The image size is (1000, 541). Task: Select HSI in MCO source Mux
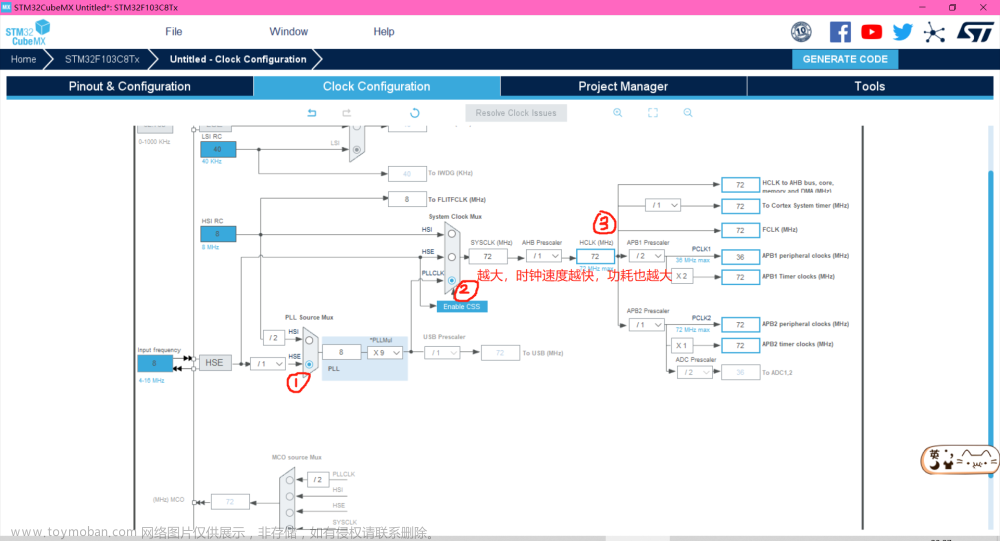click(290, 496)
